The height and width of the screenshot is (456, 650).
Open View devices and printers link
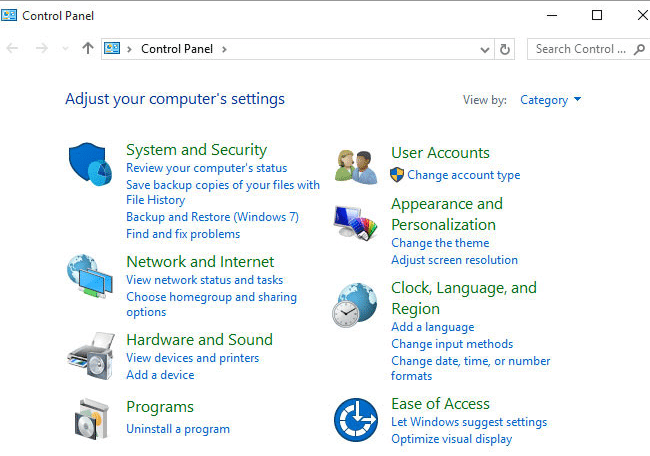click(x=192, y=358)
